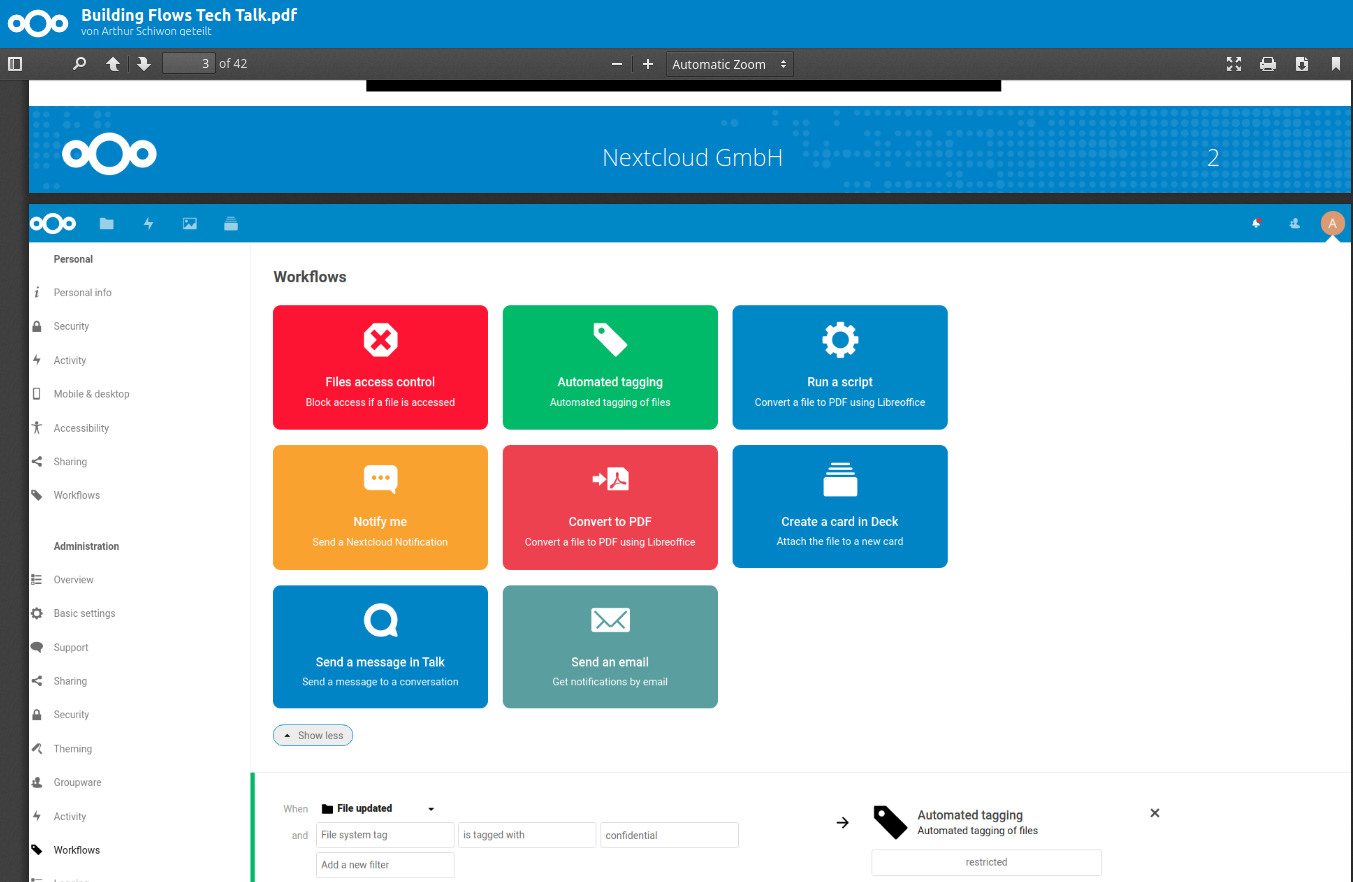Viewport: 1353px width, 882px height.
Task: Open the Activity lightning bolt app icon
Action: 149,224
